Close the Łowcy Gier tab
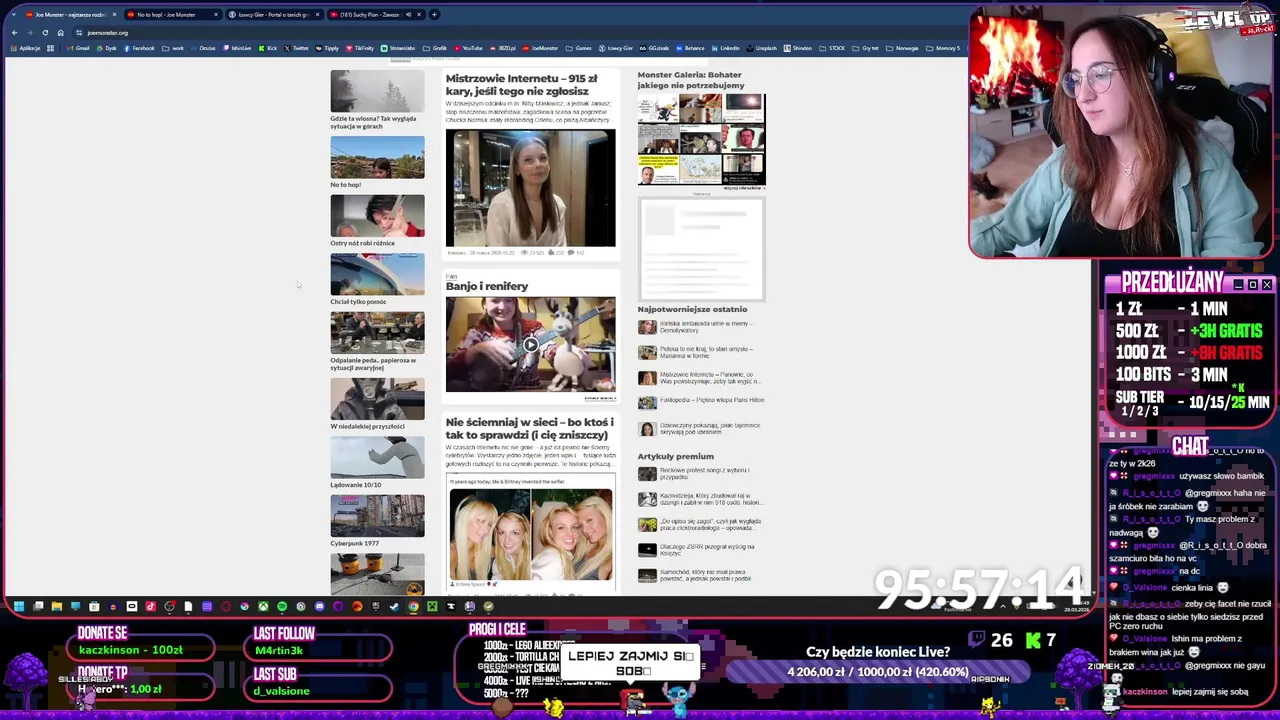The width and height of the screenshot is (1280, 720). click(x=317, y=14)
